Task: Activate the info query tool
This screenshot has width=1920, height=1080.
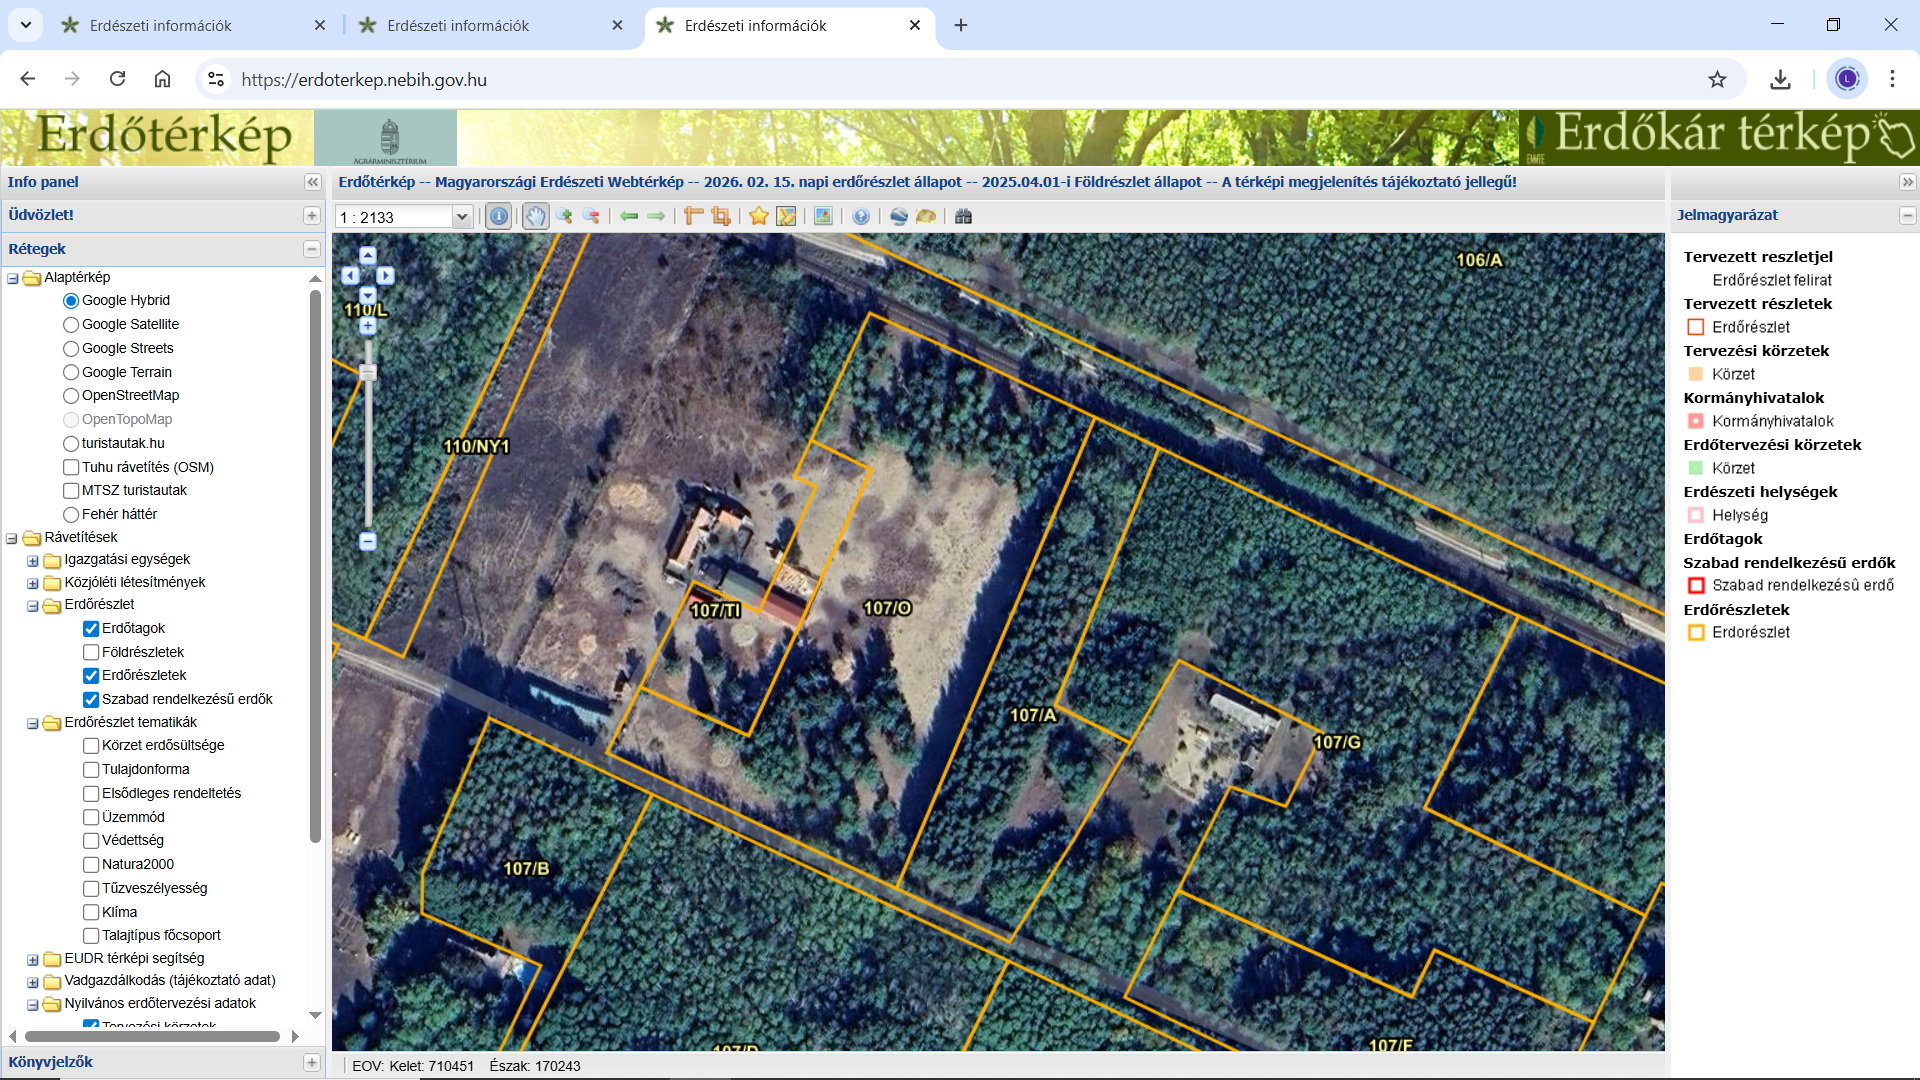Action: 498,216
